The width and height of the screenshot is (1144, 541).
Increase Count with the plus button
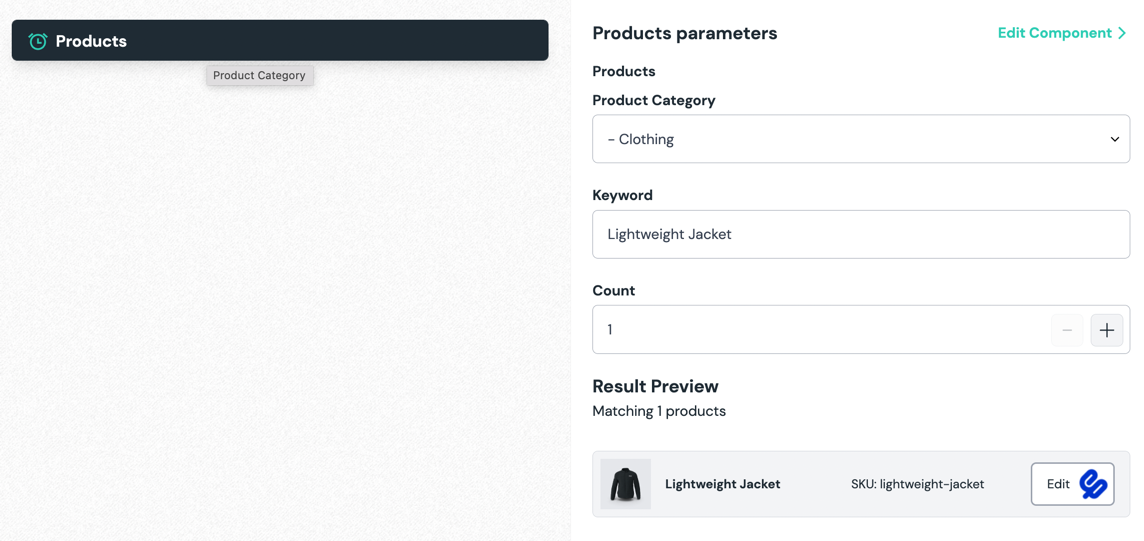[1106, 330]
